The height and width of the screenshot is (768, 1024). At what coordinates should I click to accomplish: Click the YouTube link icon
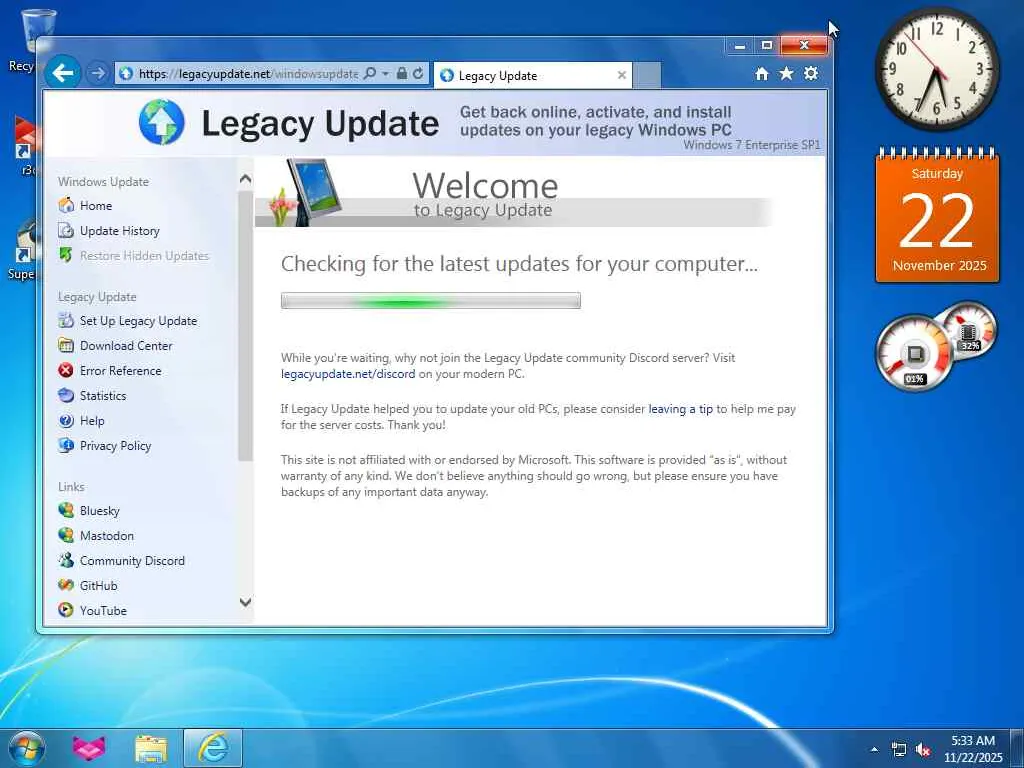pyautogui.click(x=66, y=610)
